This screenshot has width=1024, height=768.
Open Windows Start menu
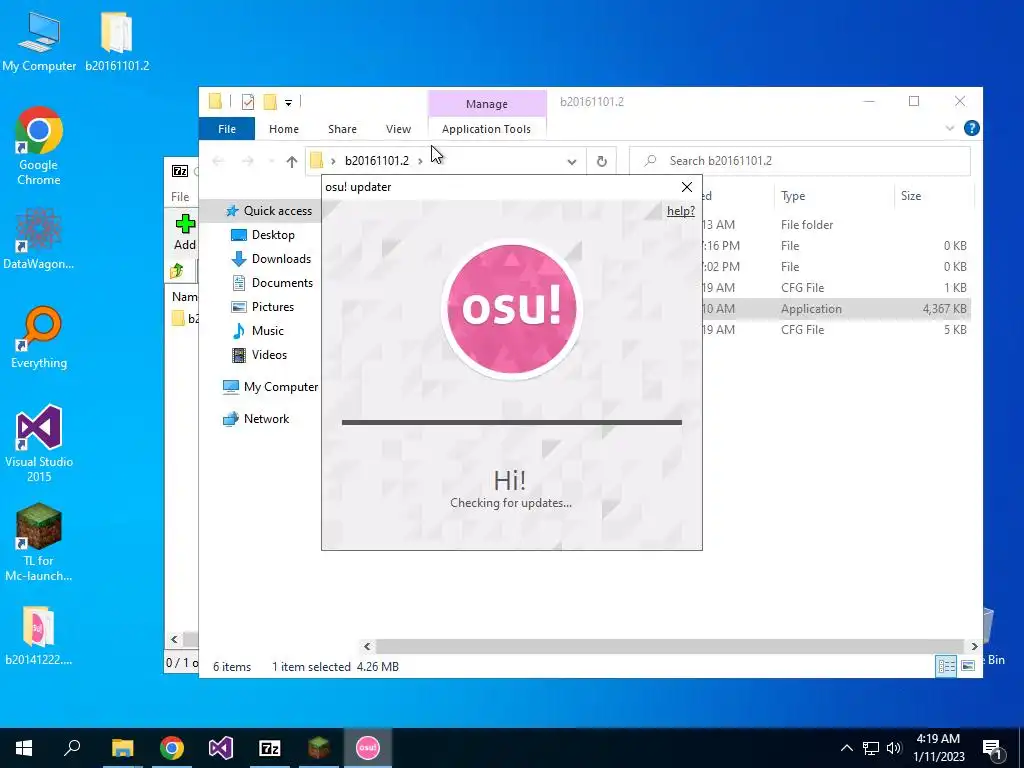[24, 748]
